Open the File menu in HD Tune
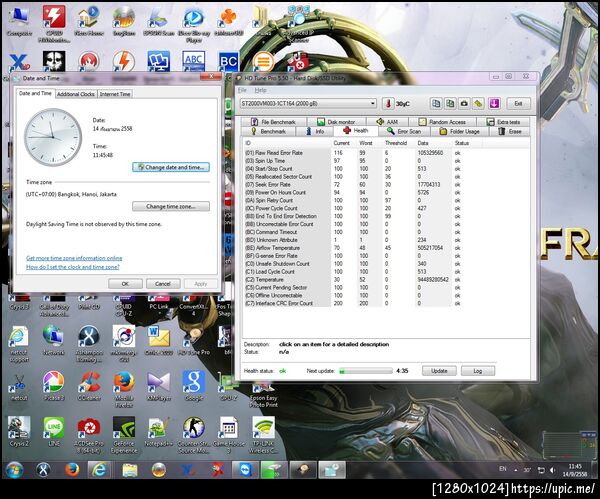The image size is (600, 499). coord(242,90)
